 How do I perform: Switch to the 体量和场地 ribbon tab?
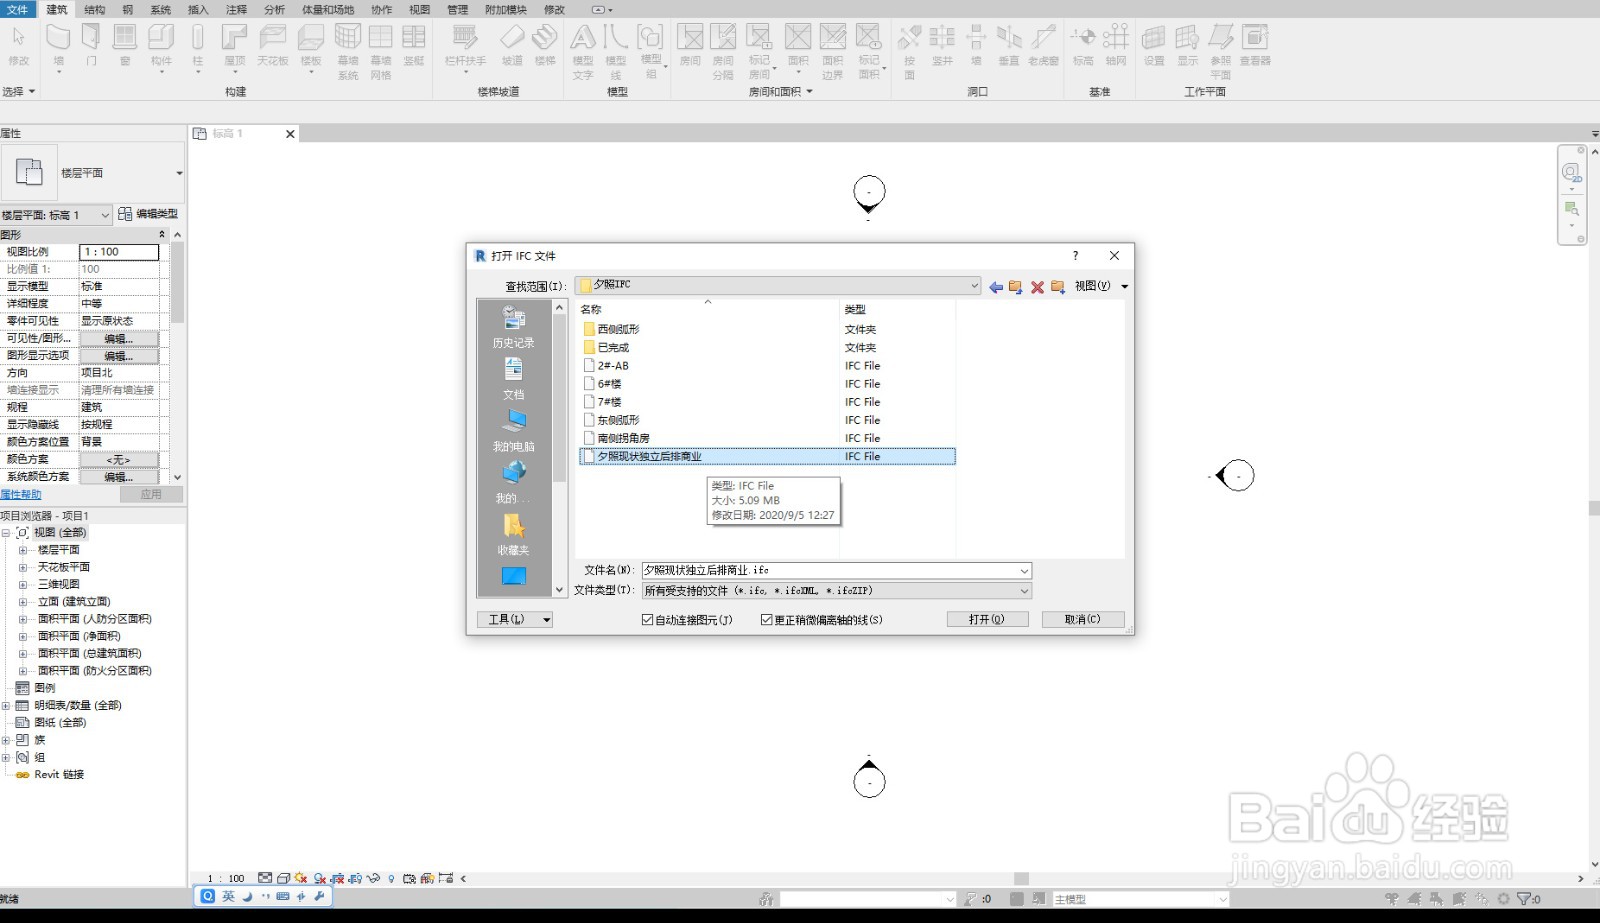click(328, 9)
